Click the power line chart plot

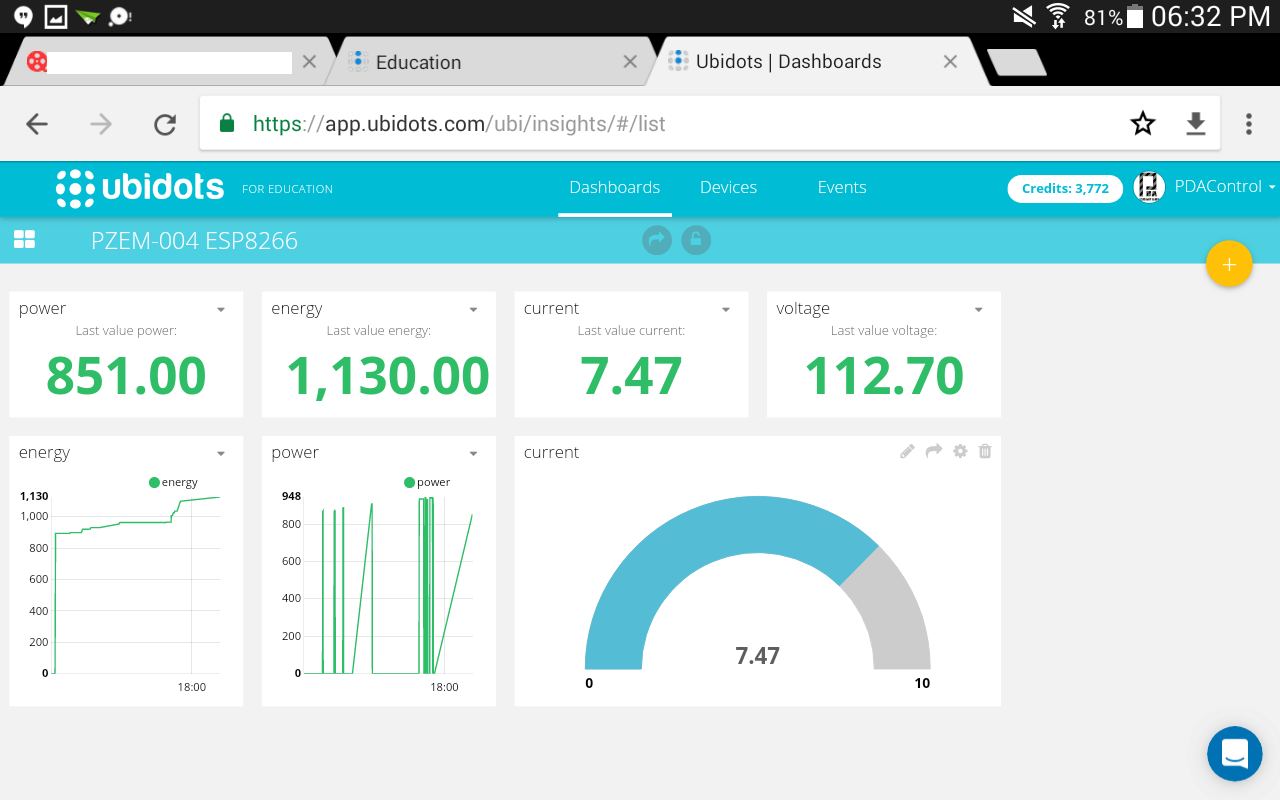(388, 585)
